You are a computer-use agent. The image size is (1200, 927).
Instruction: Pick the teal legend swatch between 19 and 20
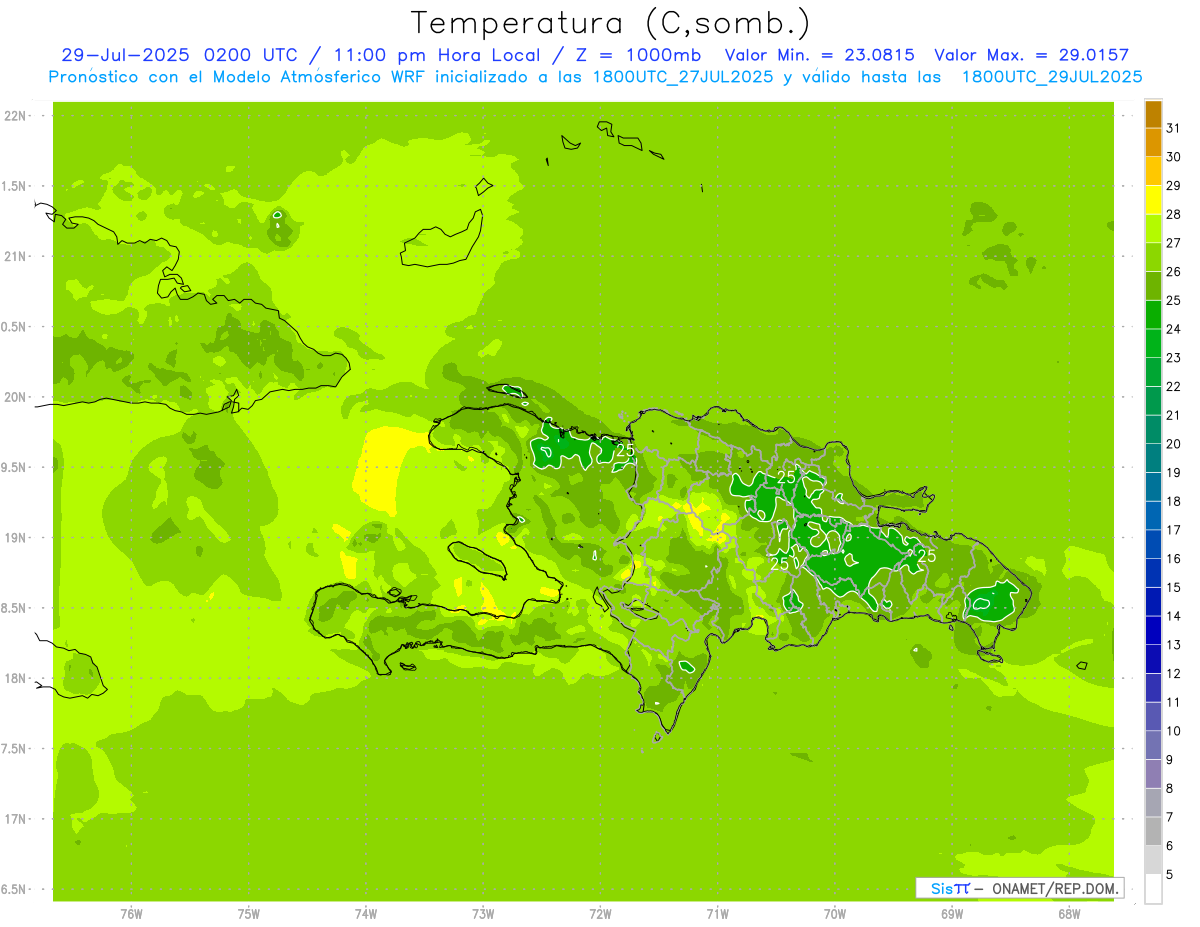[1153, 458]
